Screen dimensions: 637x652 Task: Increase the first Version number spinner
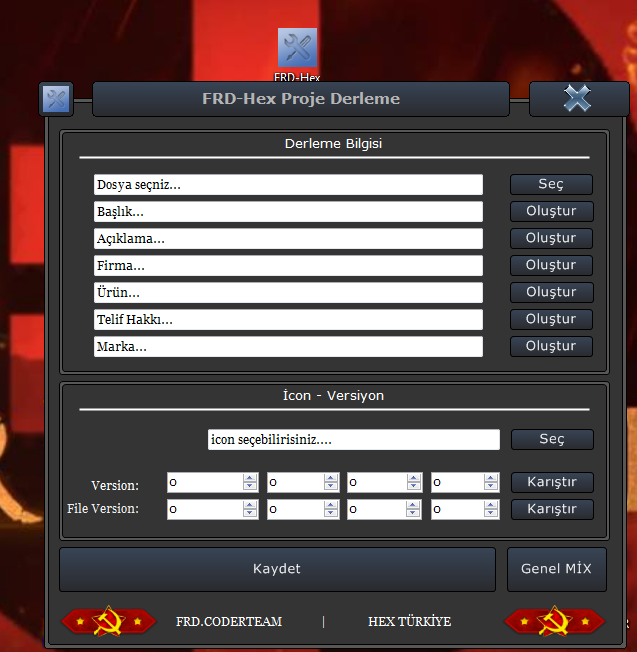point(250,478)
